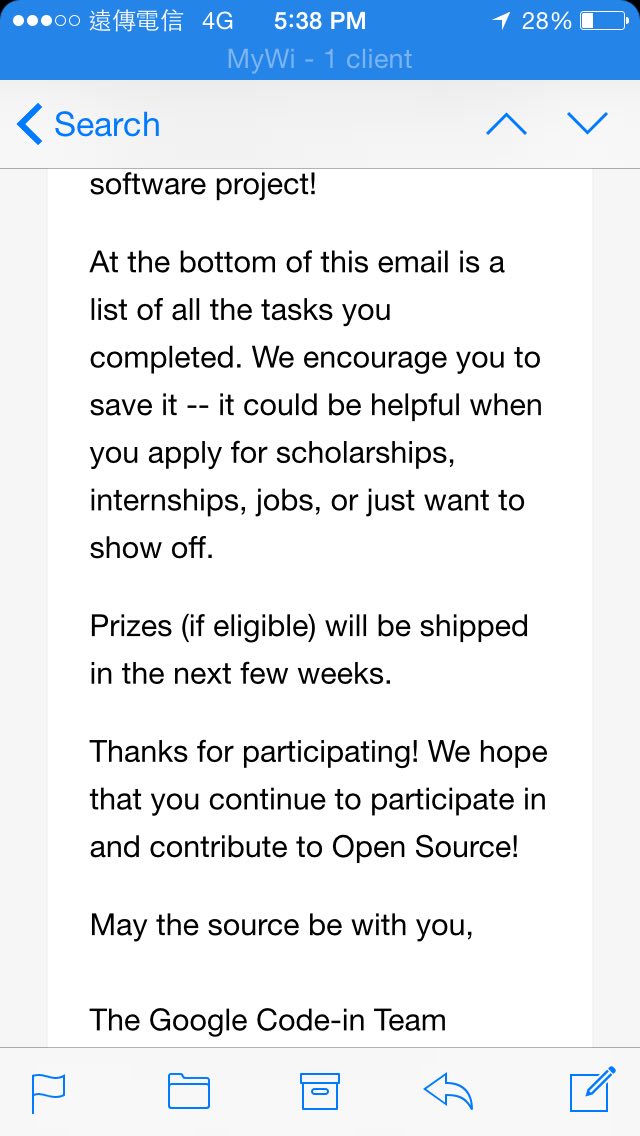Image resolution: width=640 pixels, height=1136 pixels.
Task: Tap the "Thanks for participating!" paragraph
Action: click(318, 799)
